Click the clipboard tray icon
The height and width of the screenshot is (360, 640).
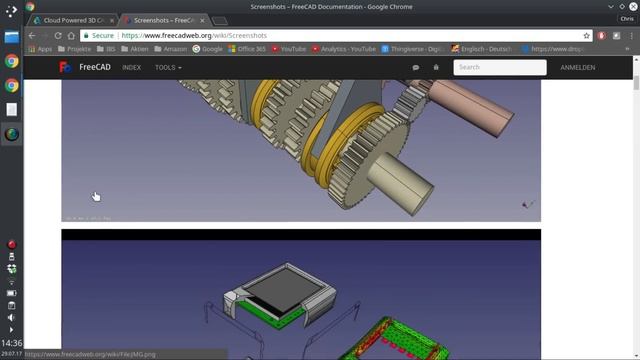(x=11, y=305)
